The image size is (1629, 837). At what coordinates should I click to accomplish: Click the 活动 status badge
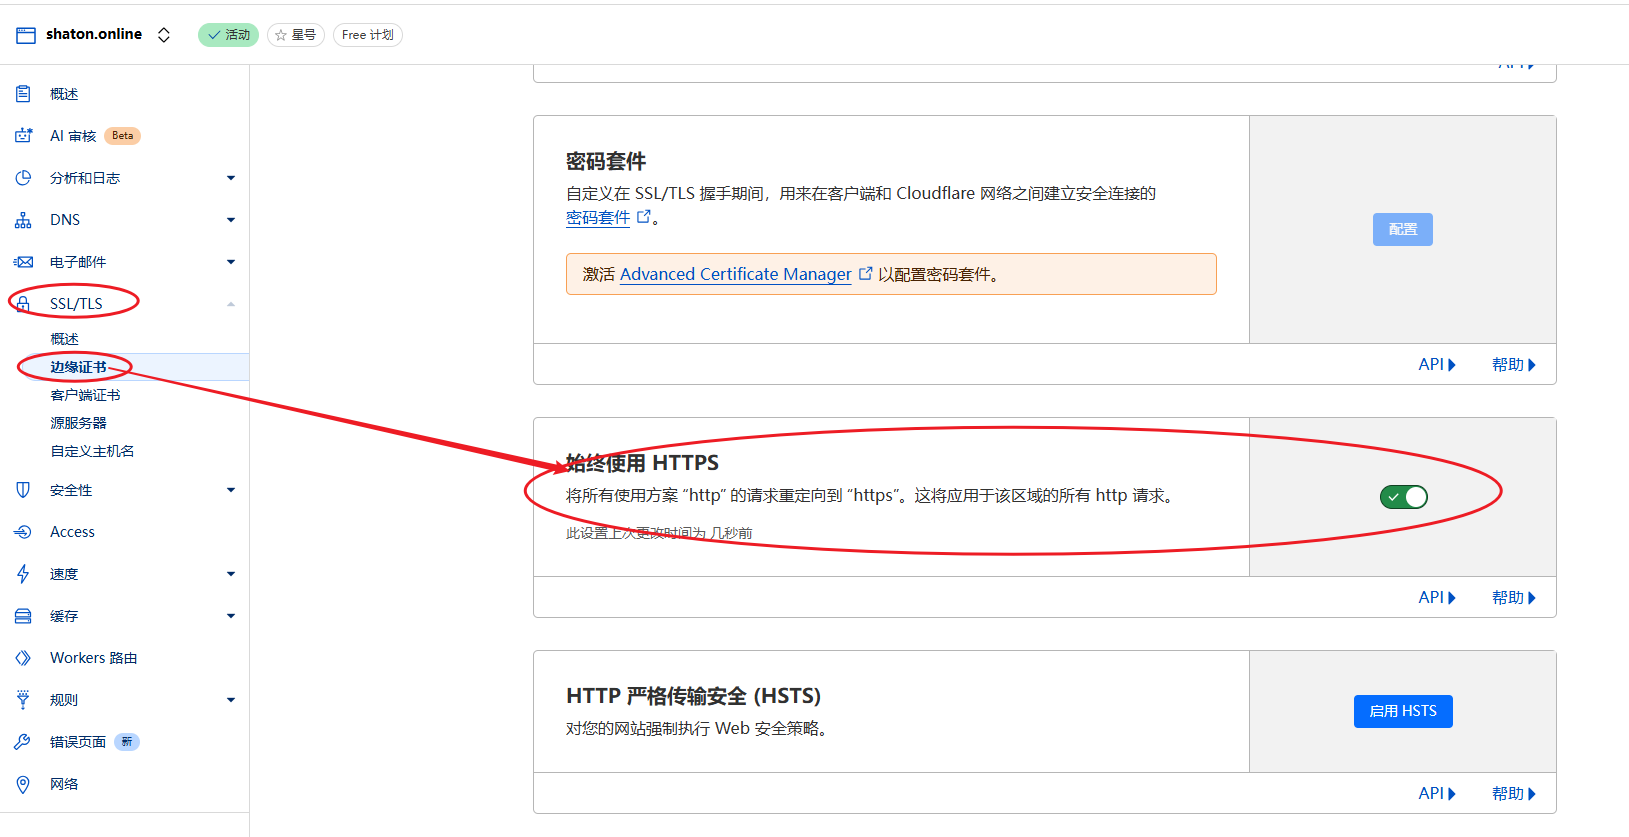(x=229, y=35)
